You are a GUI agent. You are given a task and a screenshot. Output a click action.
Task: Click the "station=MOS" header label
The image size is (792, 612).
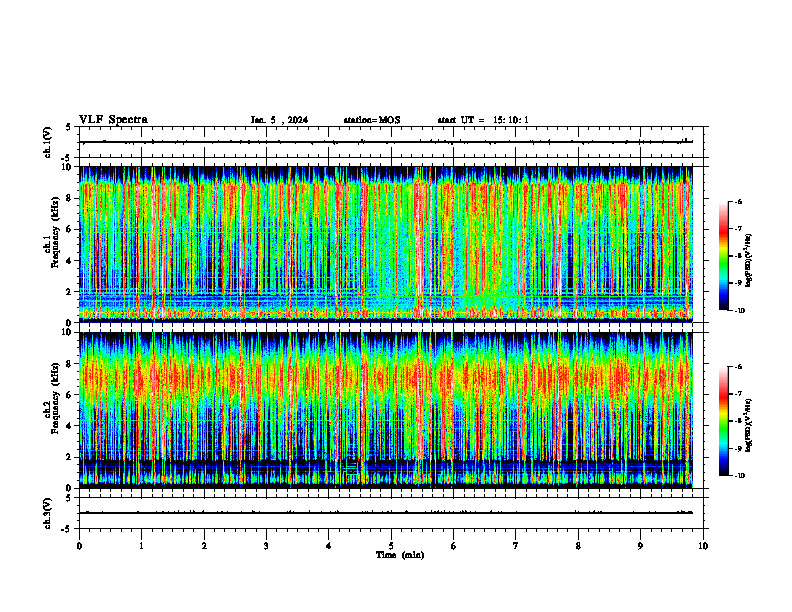tap(372, 120)
